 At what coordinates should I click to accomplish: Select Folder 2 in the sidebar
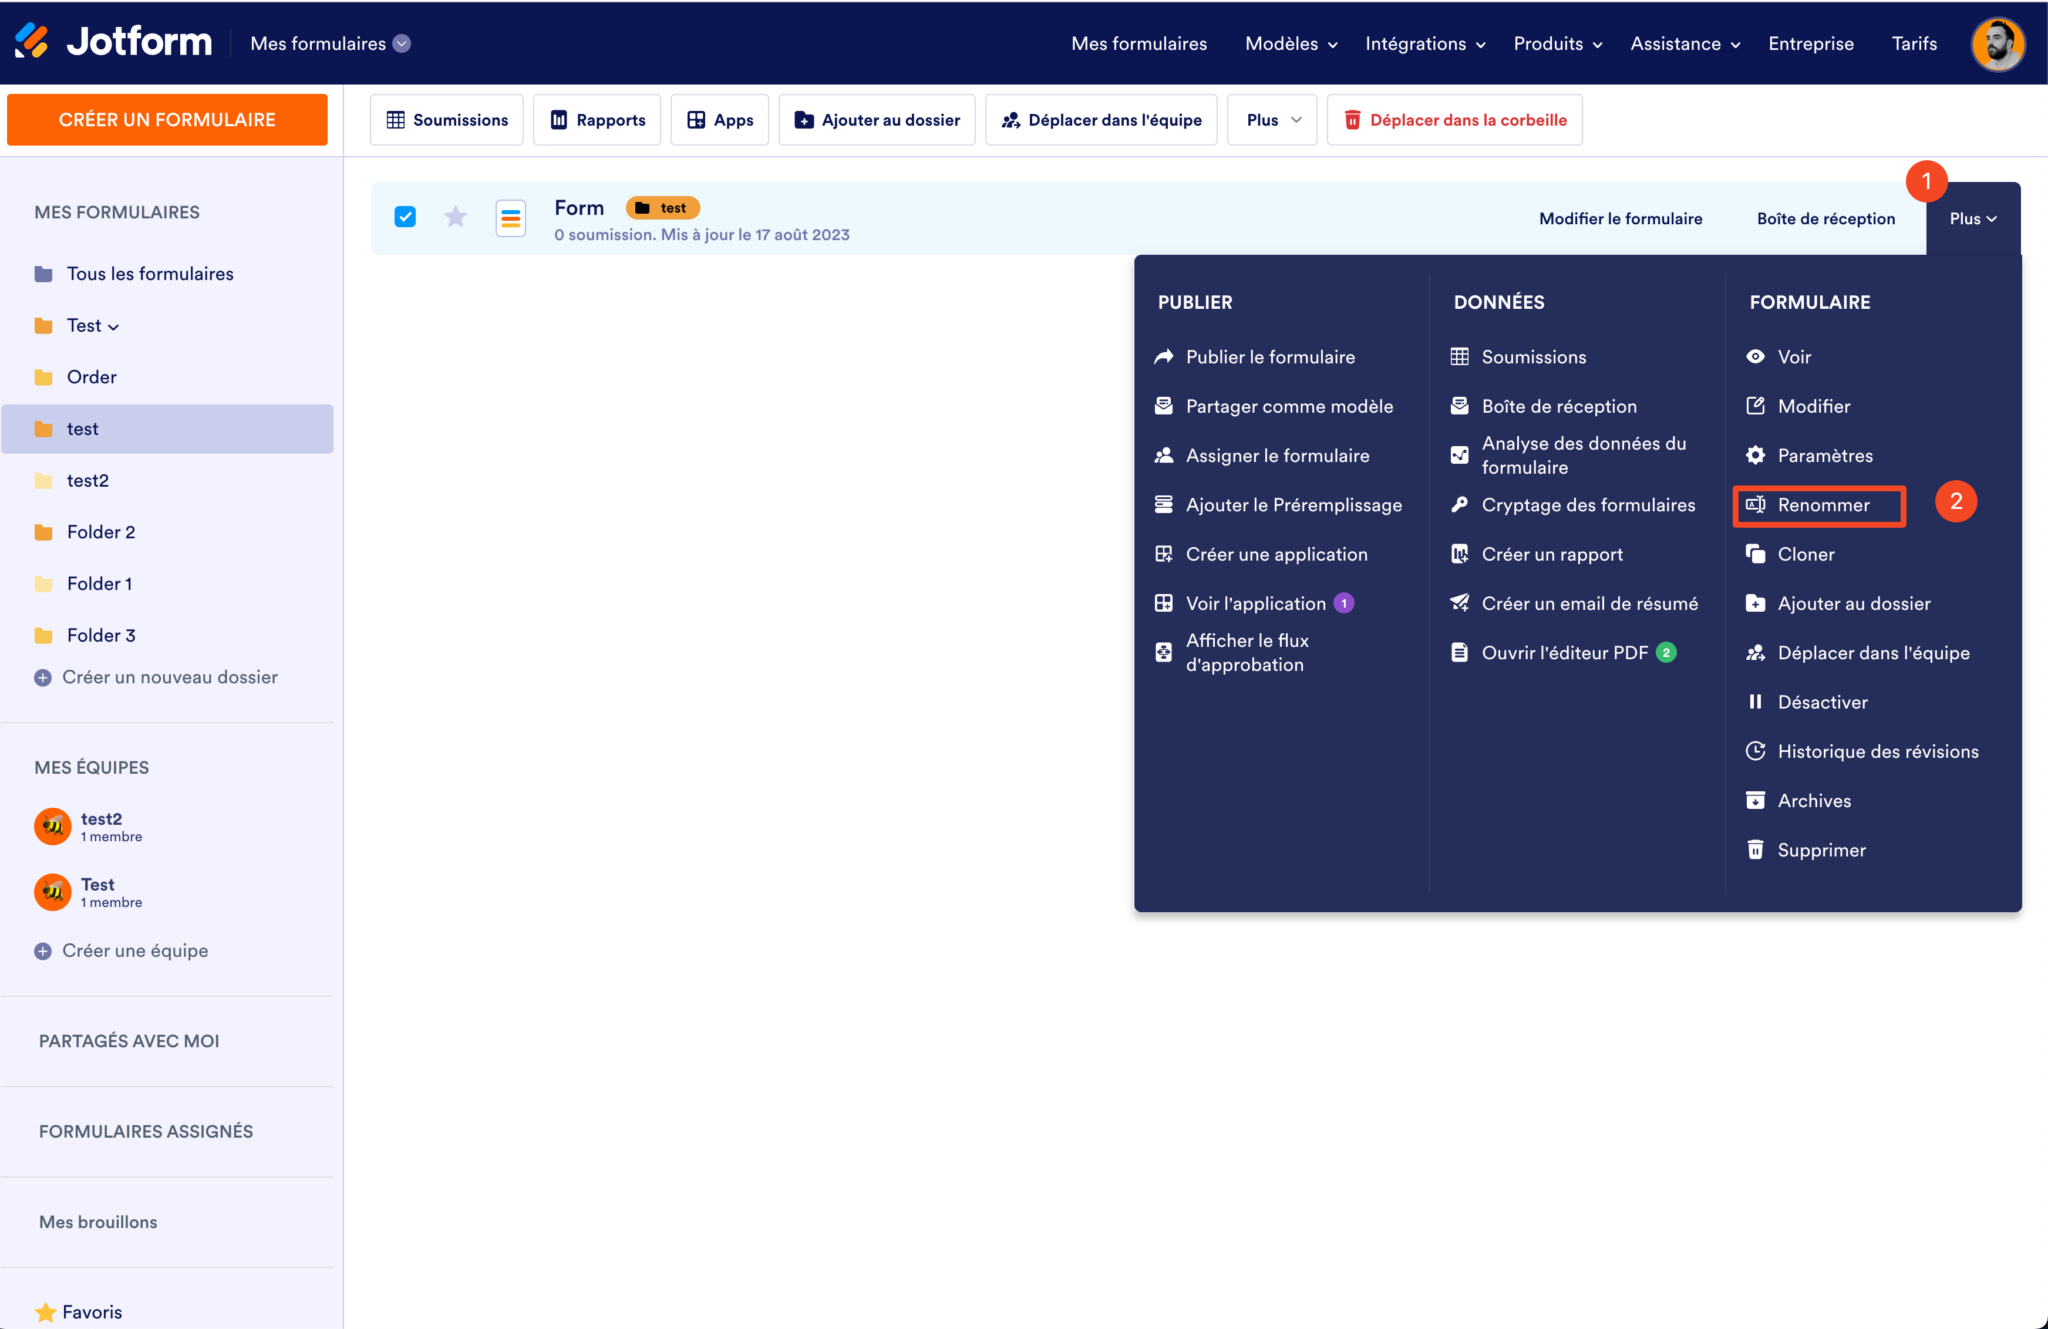101,532
